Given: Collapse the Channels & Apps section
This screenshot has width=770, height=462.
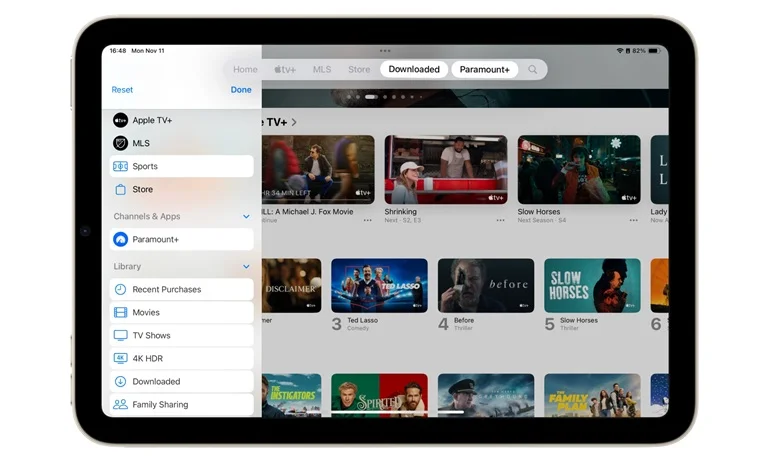Looking at the screenshot, I should (x=246, y=217).
